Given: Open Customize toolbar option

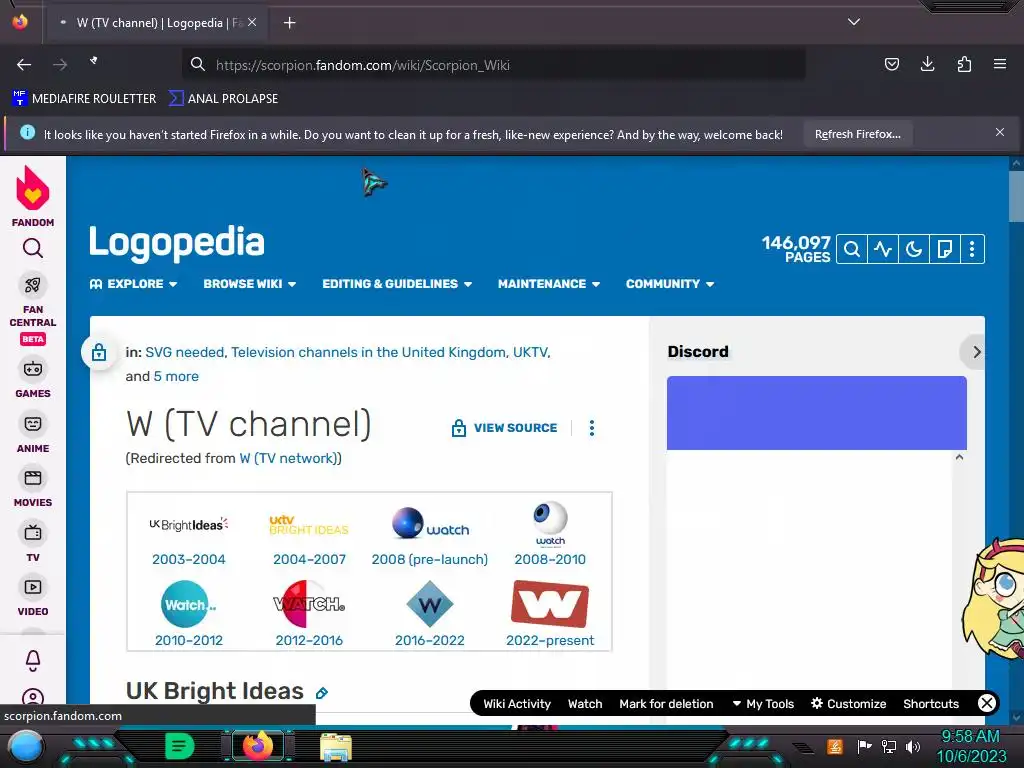Looking at the screenshot, I should [848, 704].
